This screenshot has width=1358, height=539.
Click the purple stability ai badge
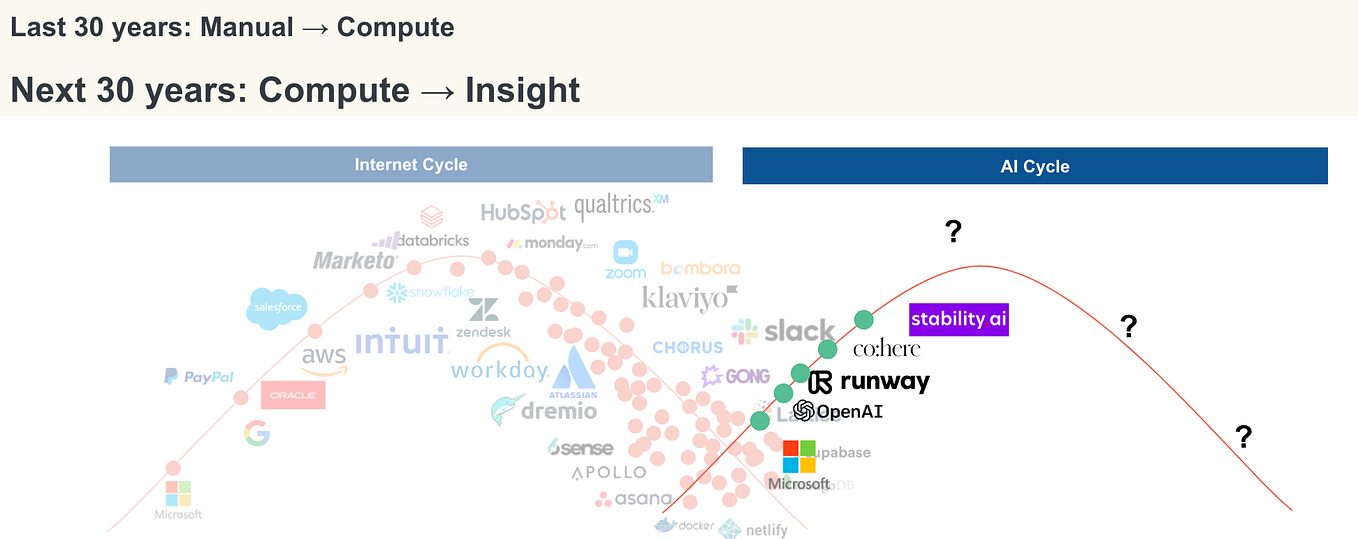[x=959, y=319]
